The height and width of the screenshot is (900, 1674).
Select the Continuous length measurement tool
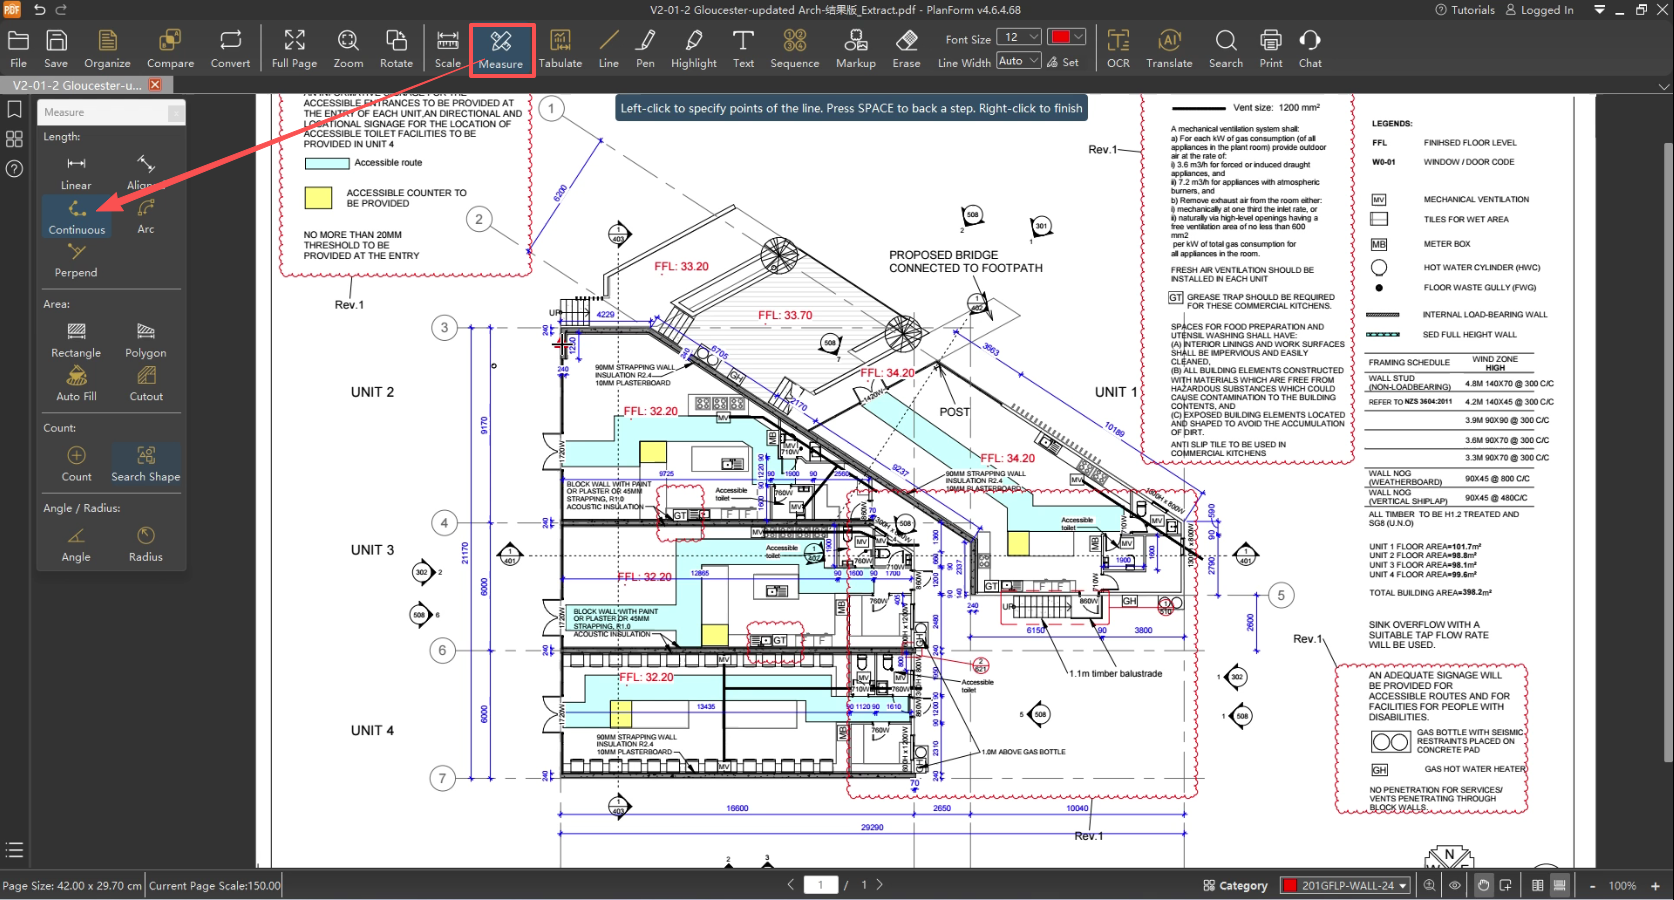[77, 216]
